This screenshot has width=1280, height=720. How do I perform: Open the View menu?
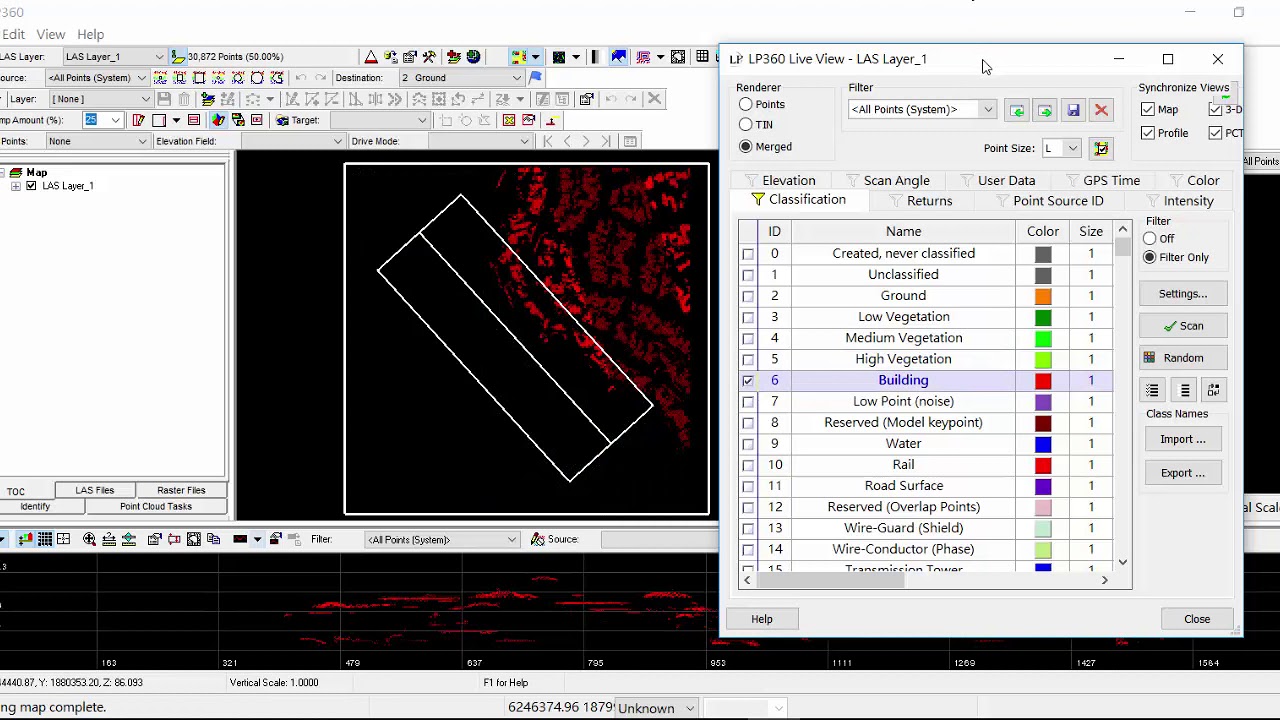tap(51, 34)
